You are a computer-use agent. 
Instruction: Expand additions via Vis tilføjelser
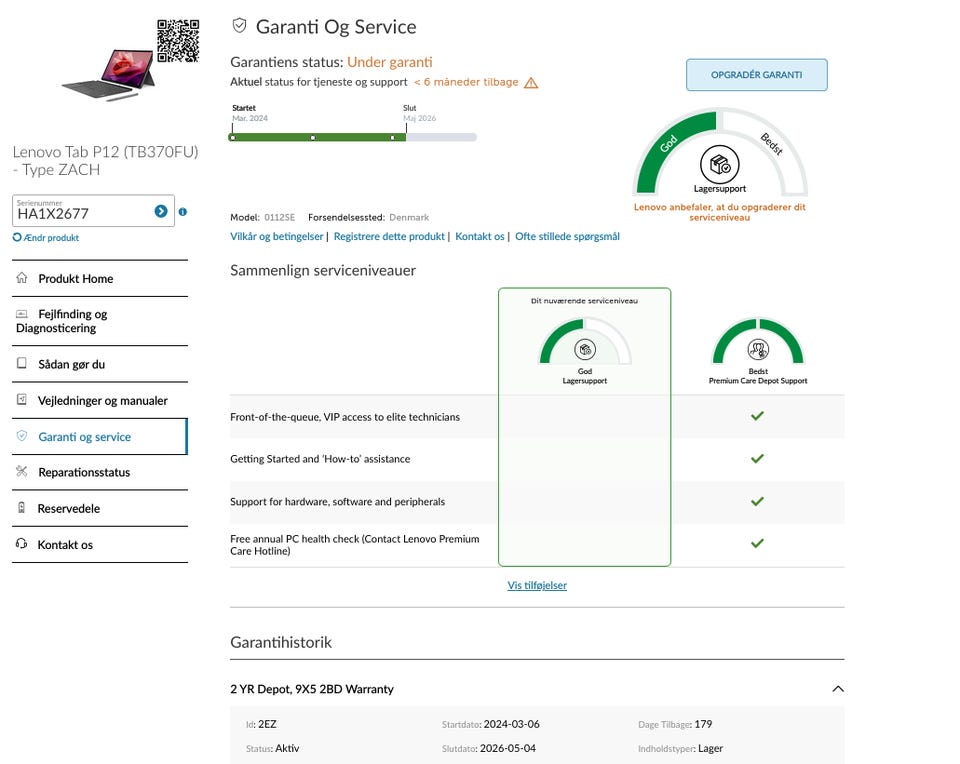(x=537, y=585)
